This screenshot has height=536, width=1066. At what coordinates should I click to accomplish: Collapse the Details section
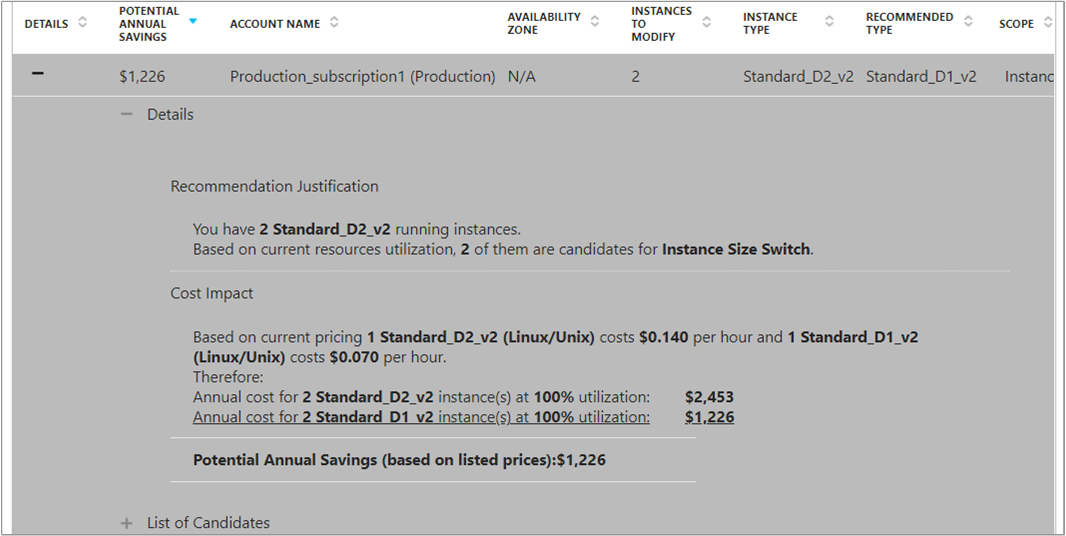pos(126,114)
